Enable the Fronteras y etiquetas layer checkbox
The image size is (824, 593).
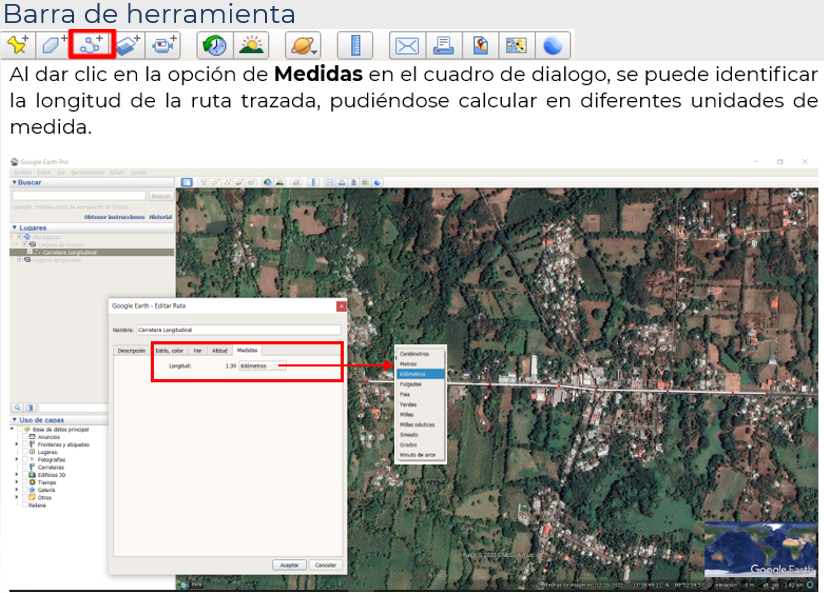pos(26,444)
